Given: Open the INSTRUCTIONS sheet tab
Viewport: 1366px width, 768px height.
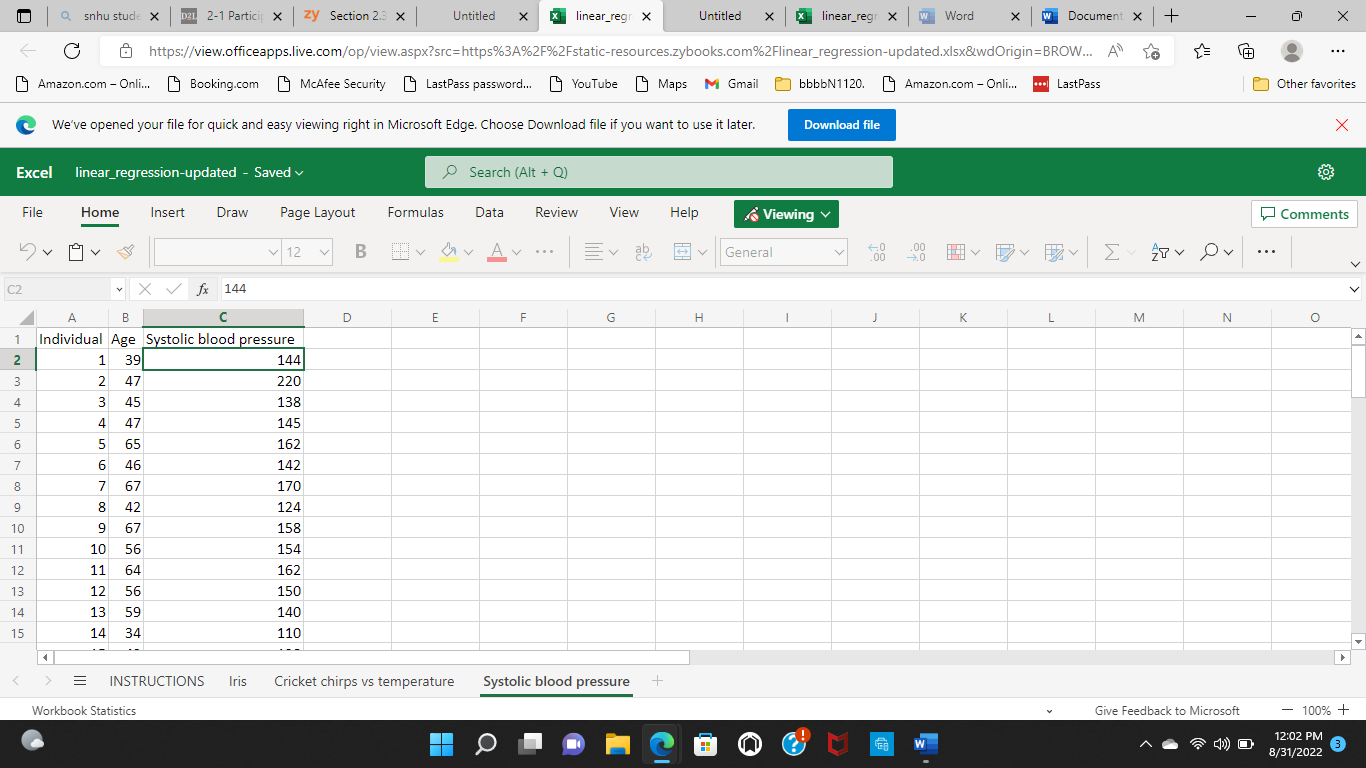Looking at the screenshot, I should (157, 681).
